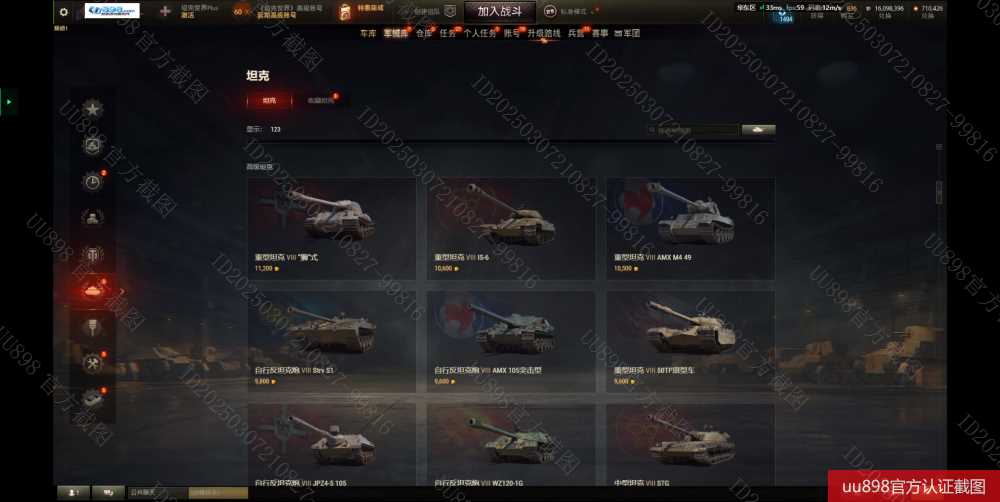Open the tank icon category in sidebar

[93, 291]
